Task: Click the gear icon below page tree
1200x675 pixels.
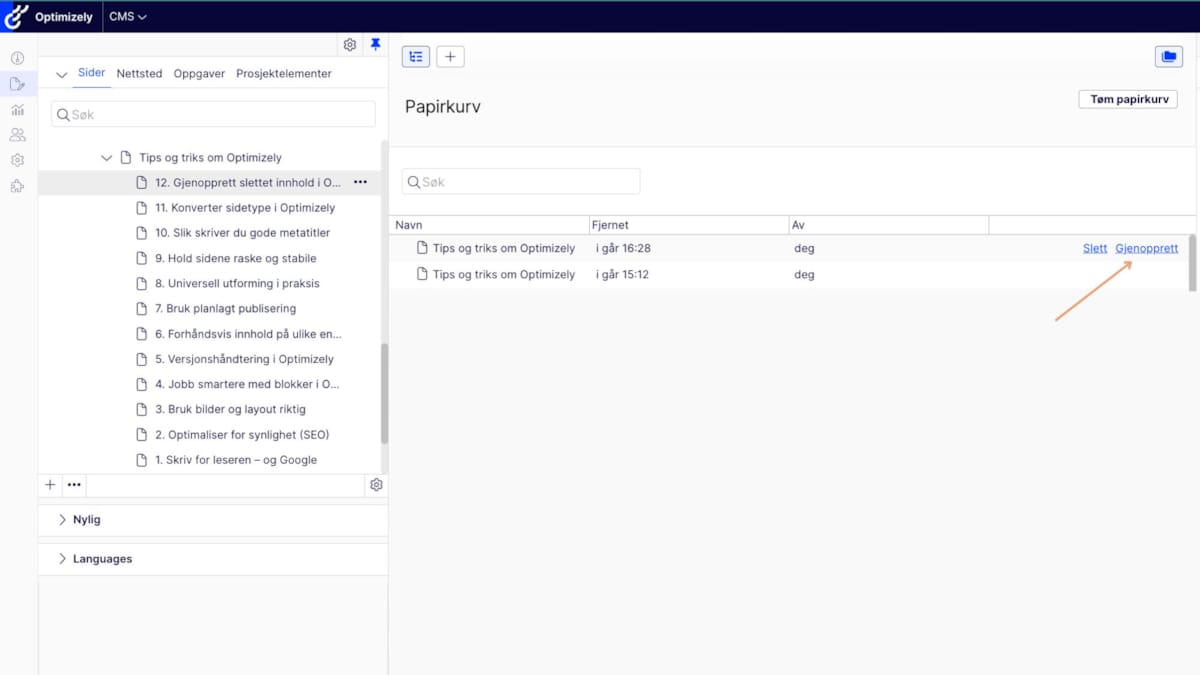Action: [x=376, y=485]
